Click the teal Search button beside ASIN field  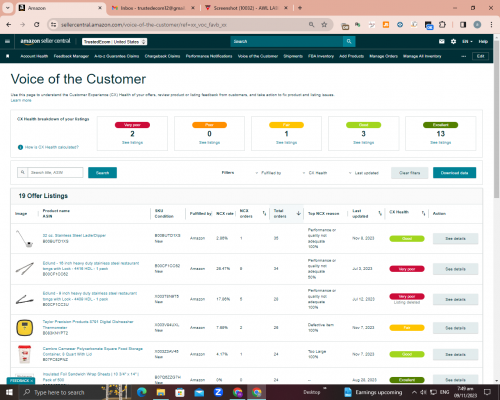pyautogui.click(x=102, y=173)
